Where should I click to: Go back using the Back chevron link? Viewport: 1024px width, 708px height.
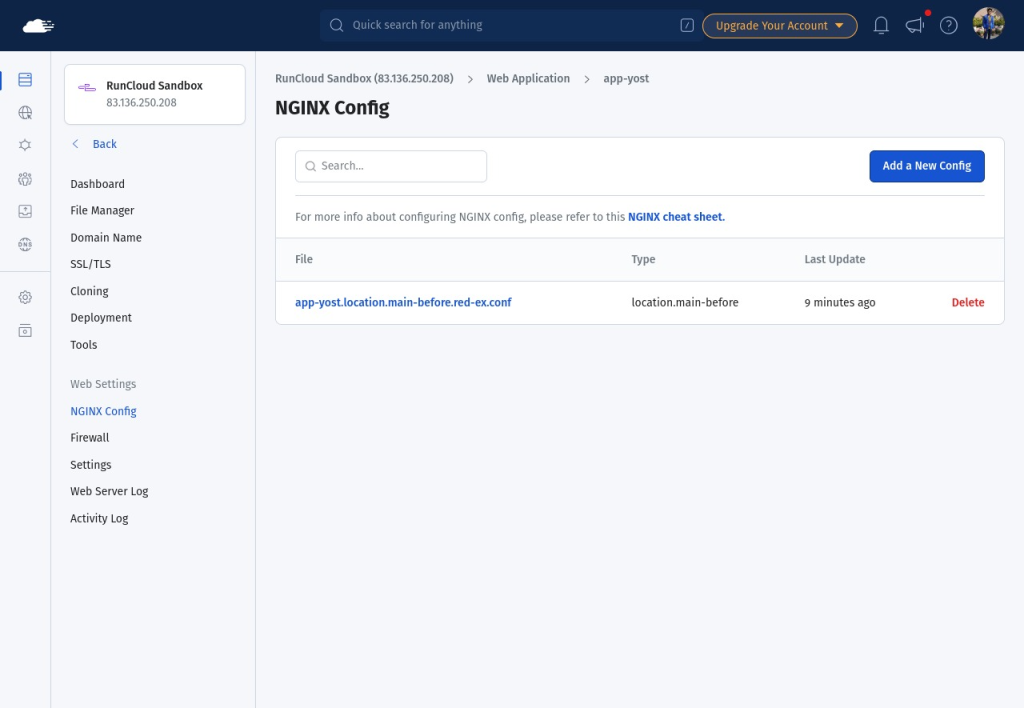[x=95, y=144]
